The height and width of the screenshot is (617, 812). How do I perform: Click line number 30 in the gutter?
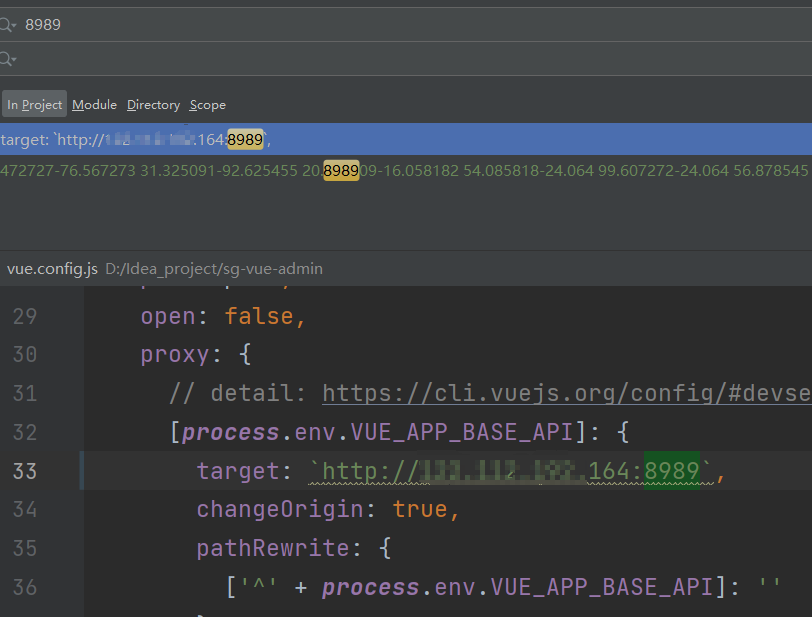(24, 355)
